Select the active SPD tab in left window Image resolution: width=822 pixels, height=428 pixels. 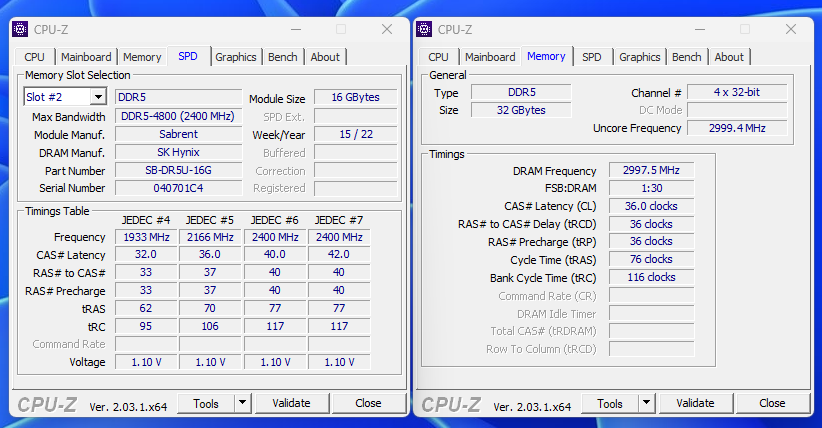(188, 56)
